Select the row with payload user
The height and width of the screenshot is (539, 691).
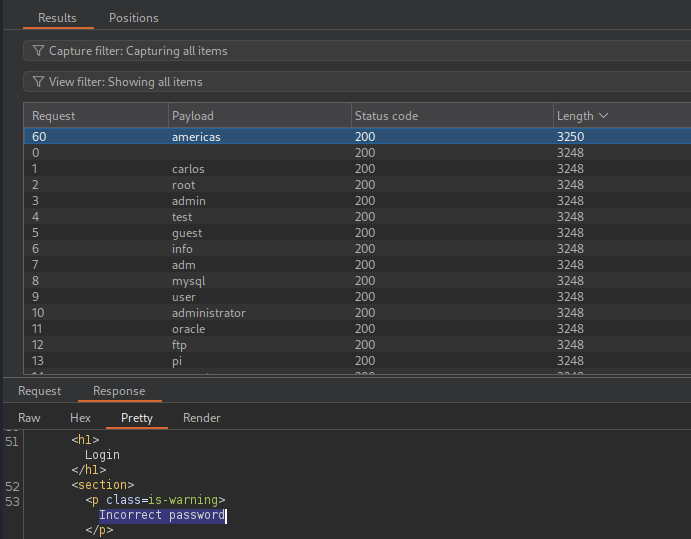click(x=357, y=297)
